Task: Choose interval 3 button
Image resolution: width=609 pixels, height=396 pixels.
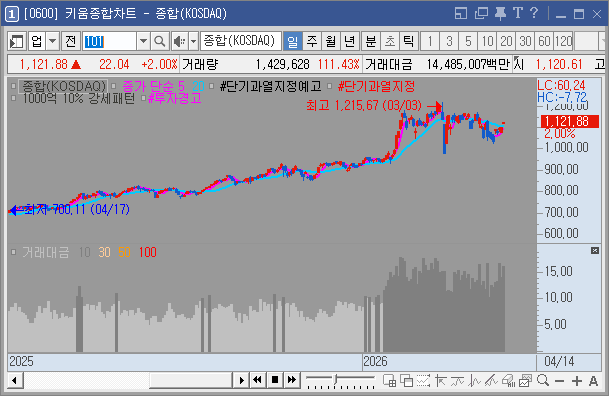Action: tap(449, 41)
